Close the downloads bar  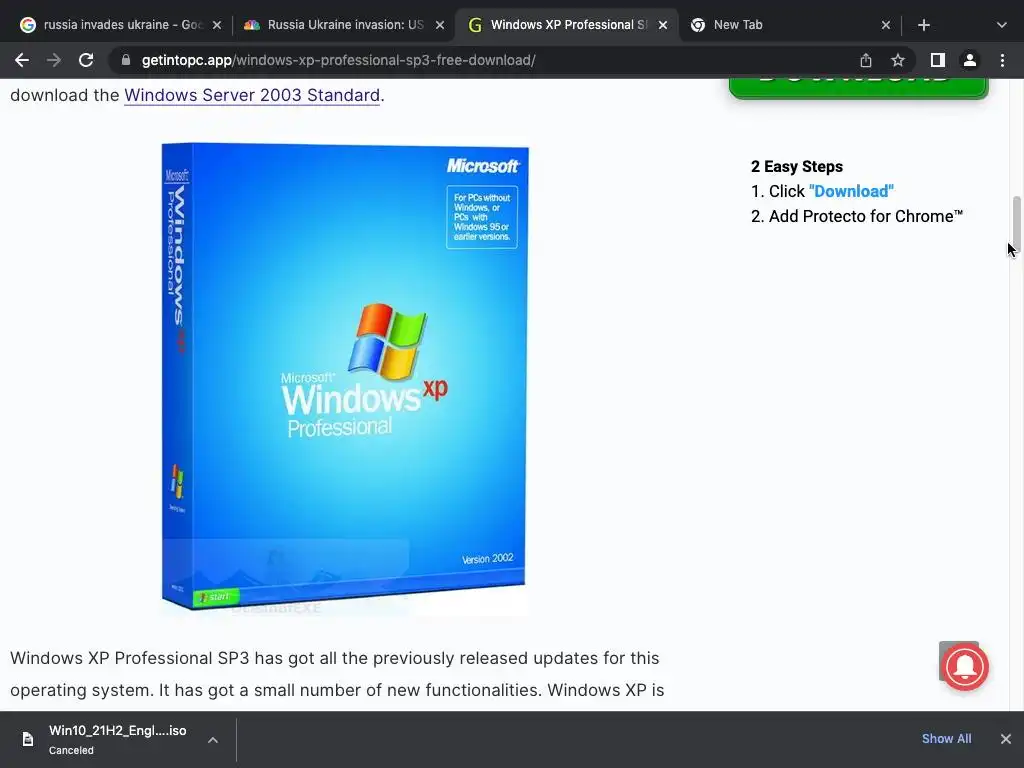(x=1006, y=739)
